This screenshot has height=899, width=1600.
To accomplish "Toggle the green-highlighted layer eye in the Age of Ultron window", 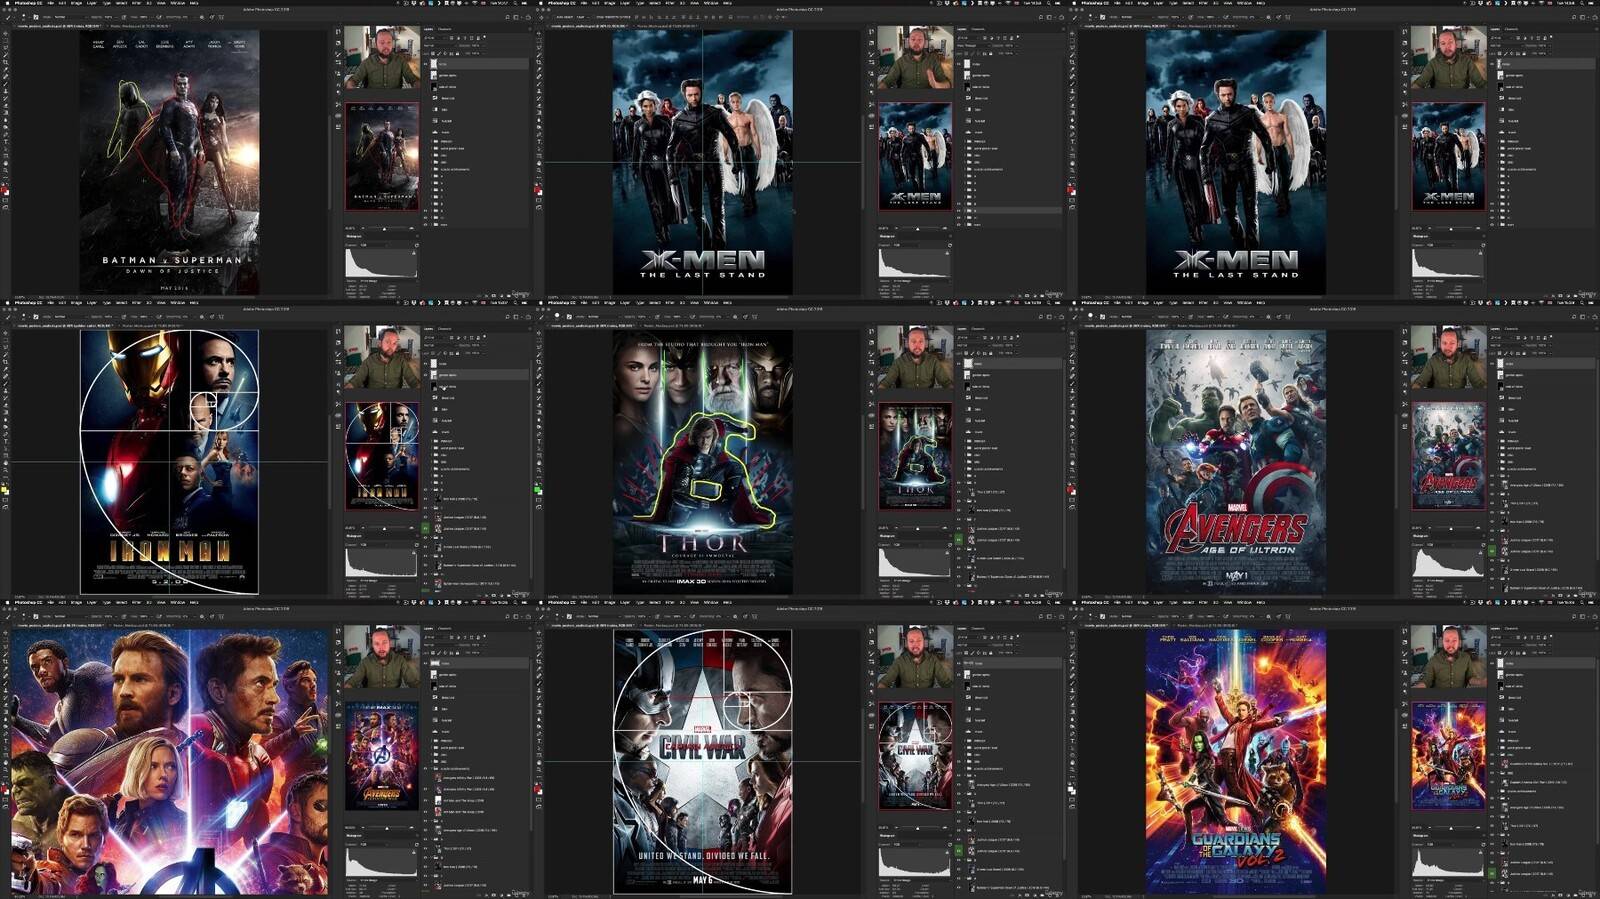I will [x=1492, y=551].
